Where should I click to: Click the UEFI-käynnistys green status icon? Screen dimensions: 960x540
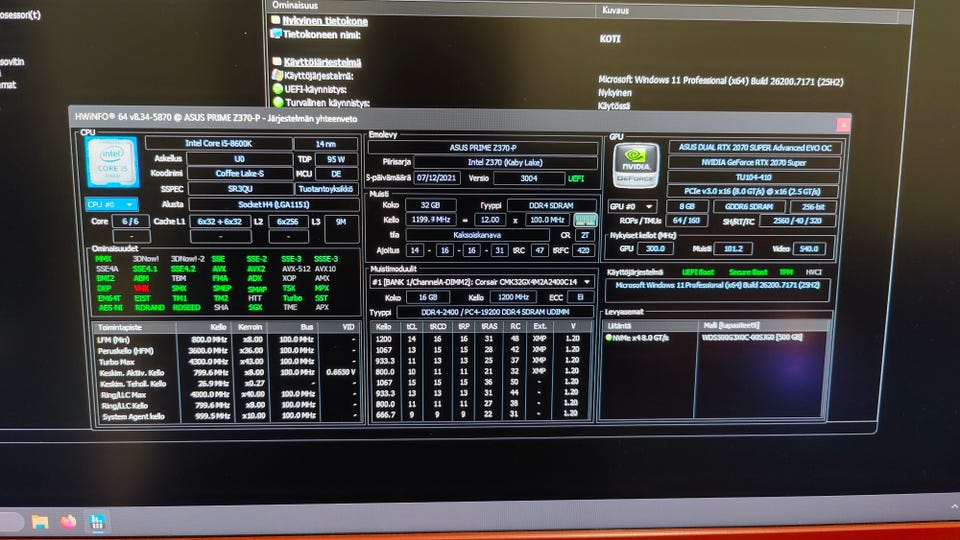pos(277,89)
